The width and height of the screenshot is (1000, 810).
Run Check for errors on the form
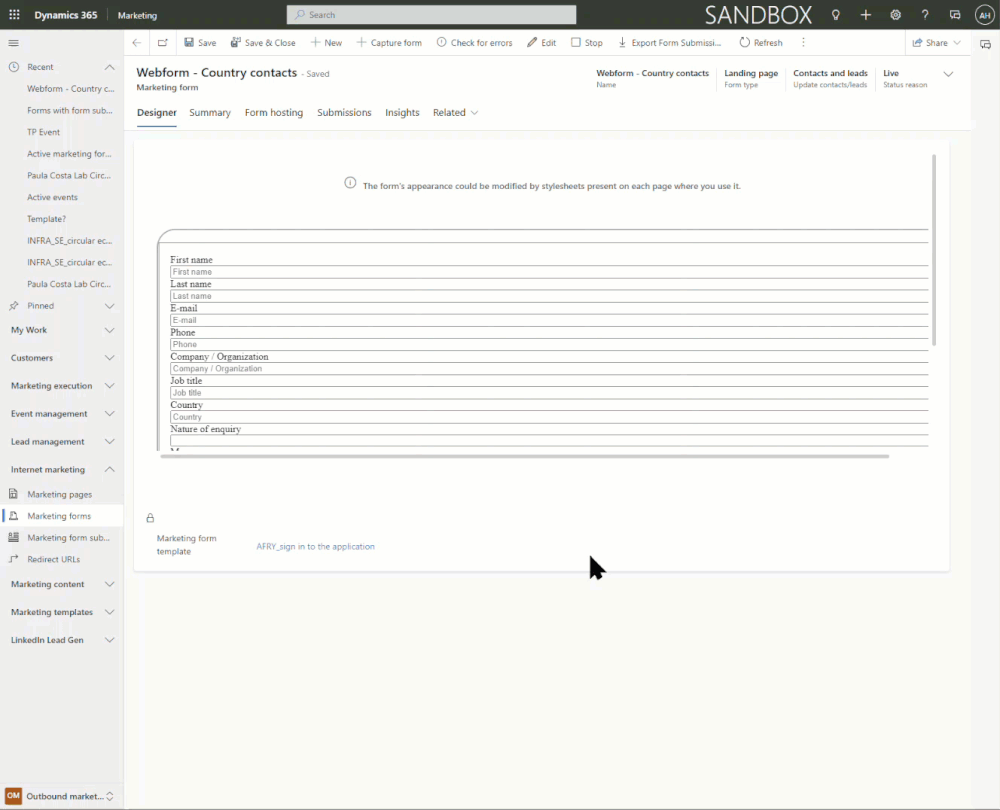(475, 42)
